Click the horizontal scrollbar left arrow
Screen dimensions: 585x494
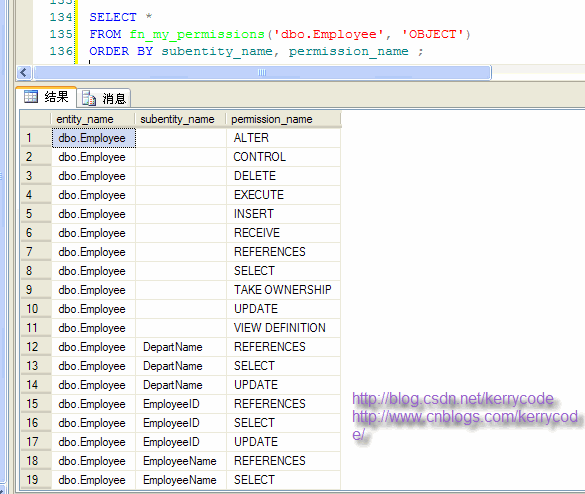[x=24, y=72]
